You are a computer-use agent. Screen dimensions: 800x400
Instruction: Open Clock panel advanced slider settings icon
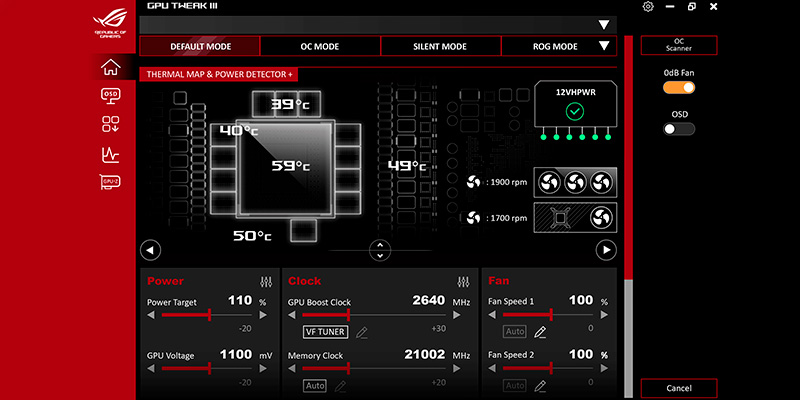pos(463,281)
